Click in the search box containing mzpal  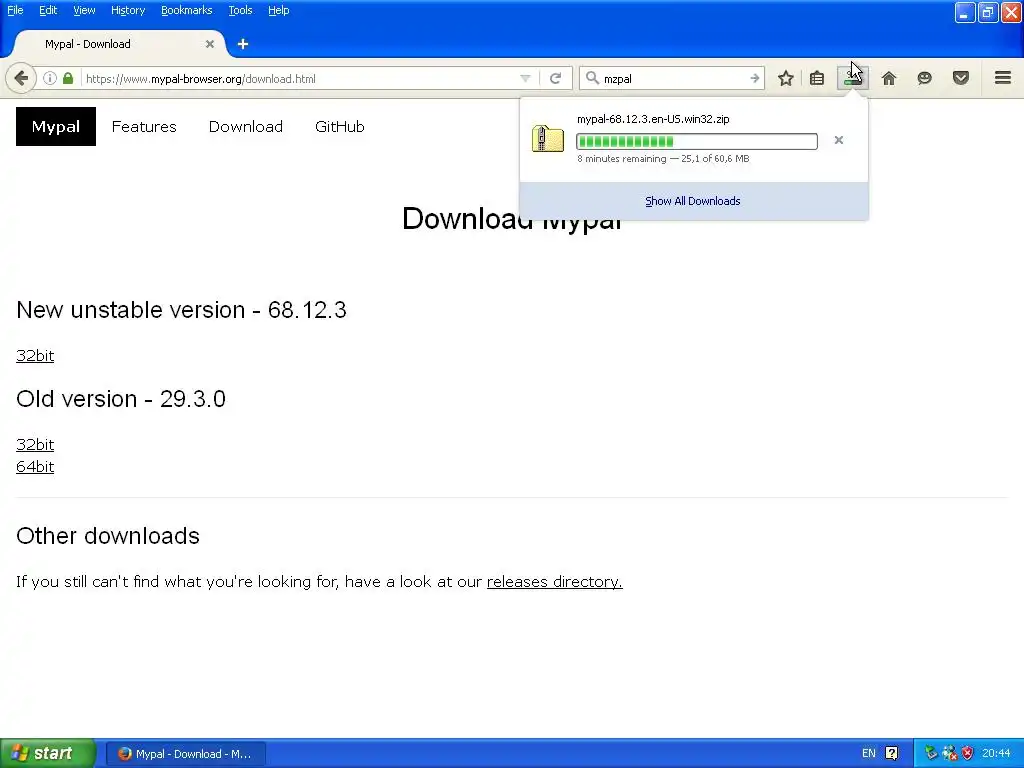[x=673, y=78]
